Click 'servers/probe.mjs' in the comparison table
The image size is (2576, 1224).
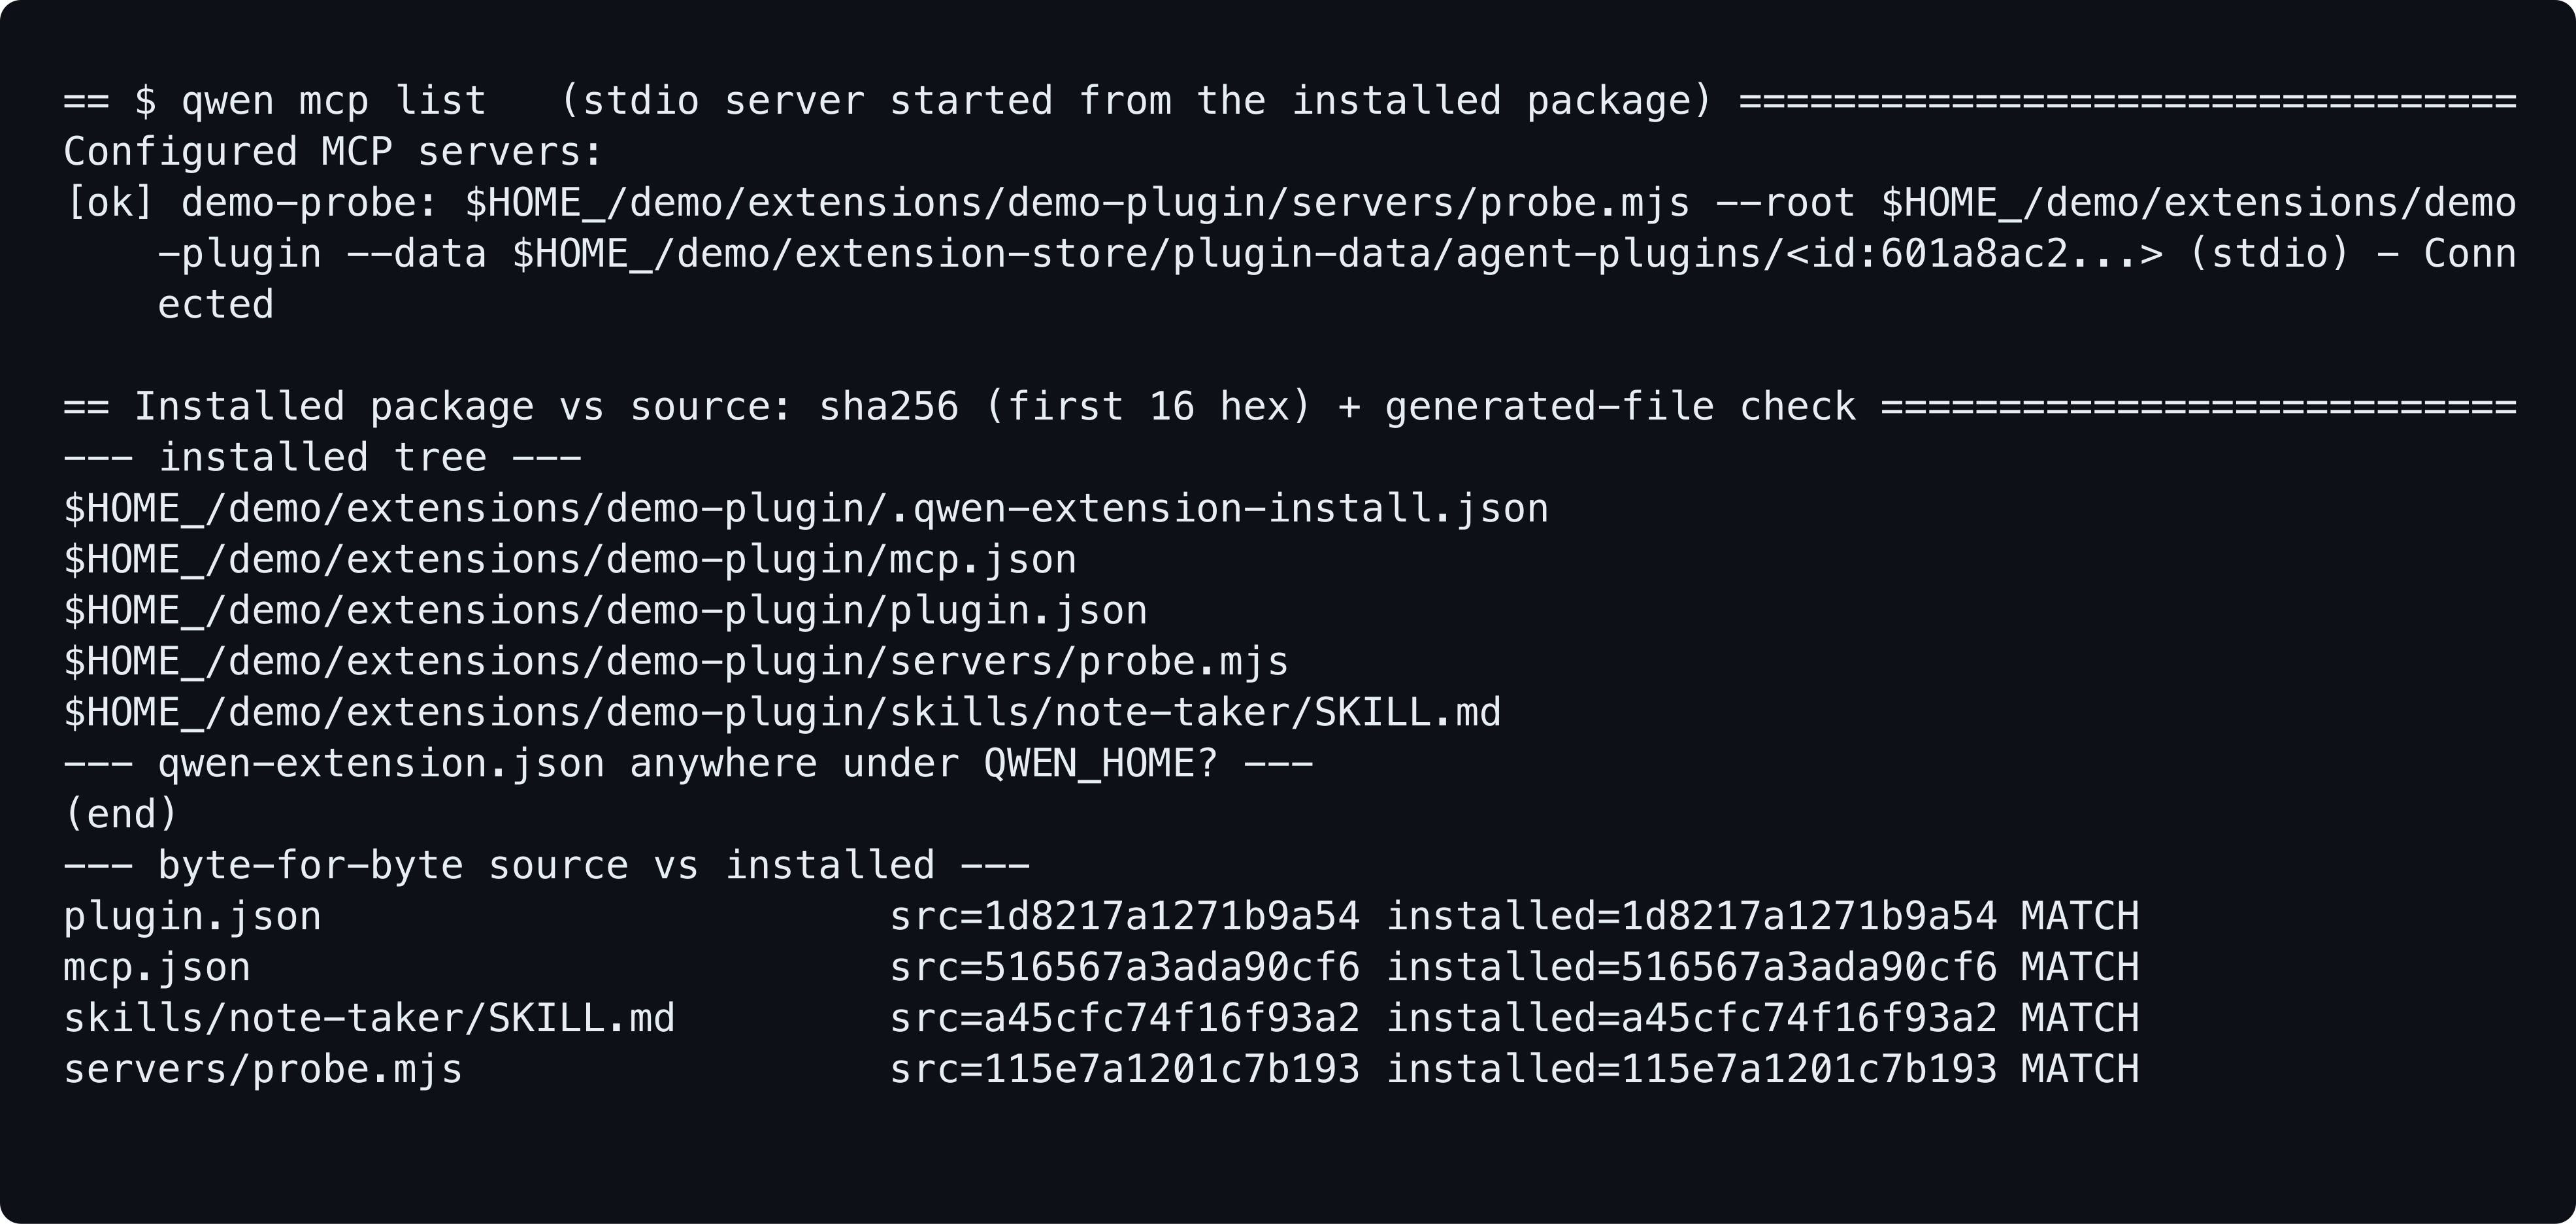point(263,1069)
